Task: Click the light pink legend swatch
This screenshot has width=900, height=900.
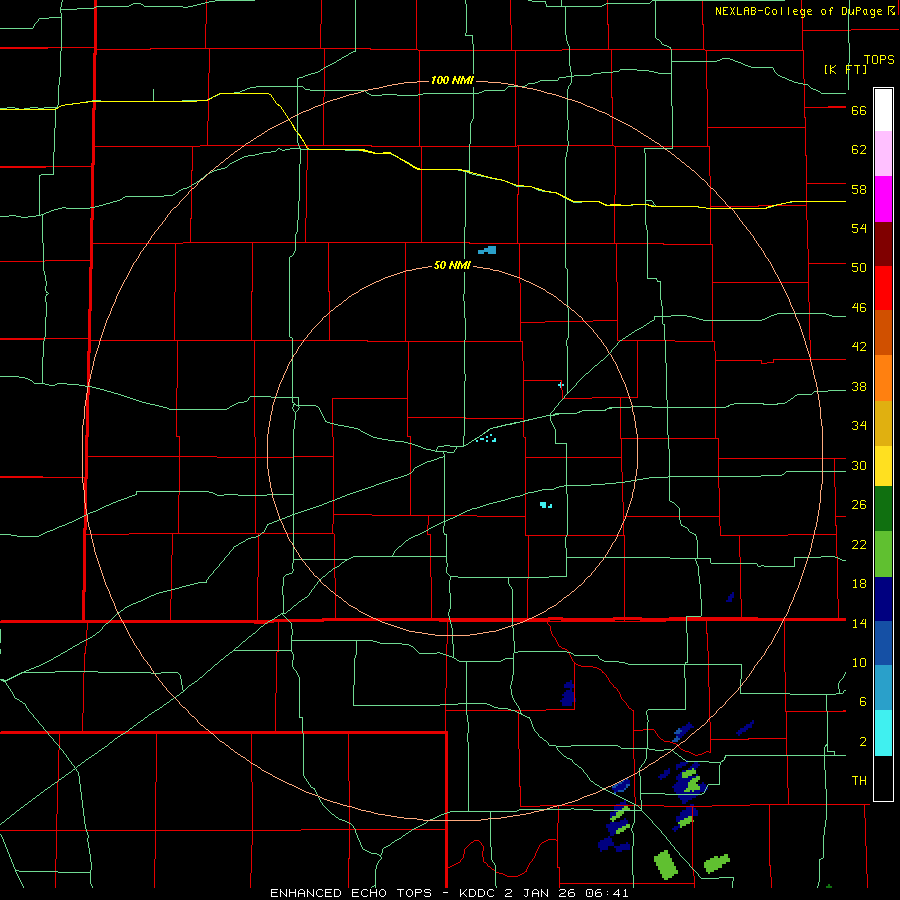Action: coord(883,154)
